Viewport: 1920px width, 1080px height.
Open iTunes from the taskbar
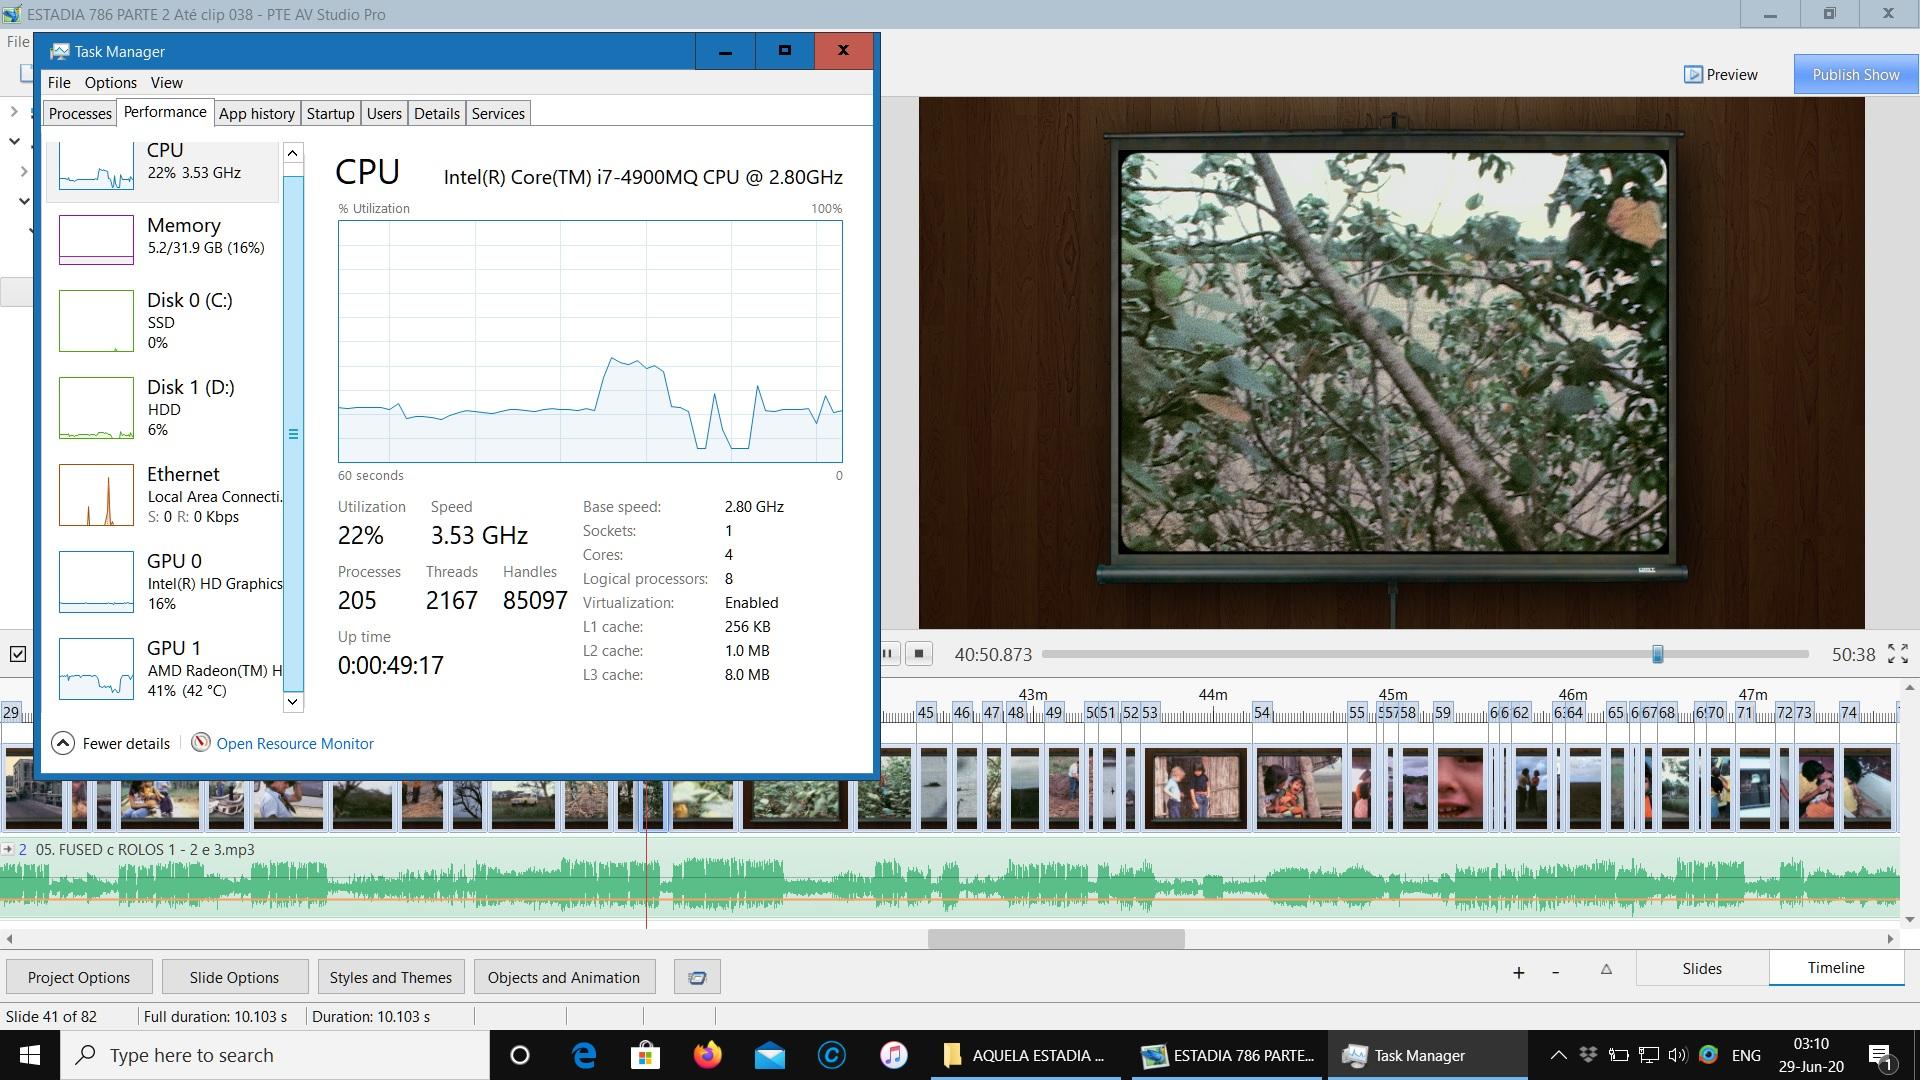tap(893, 1055)
